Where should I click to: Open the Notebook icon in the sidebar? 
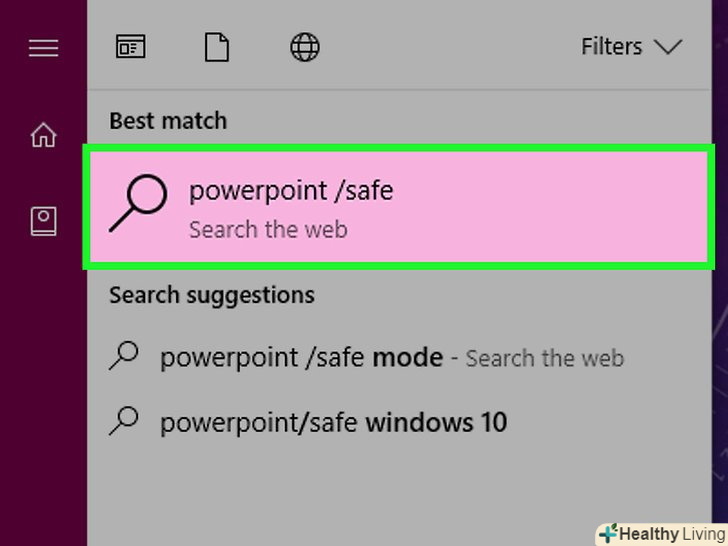43,222
